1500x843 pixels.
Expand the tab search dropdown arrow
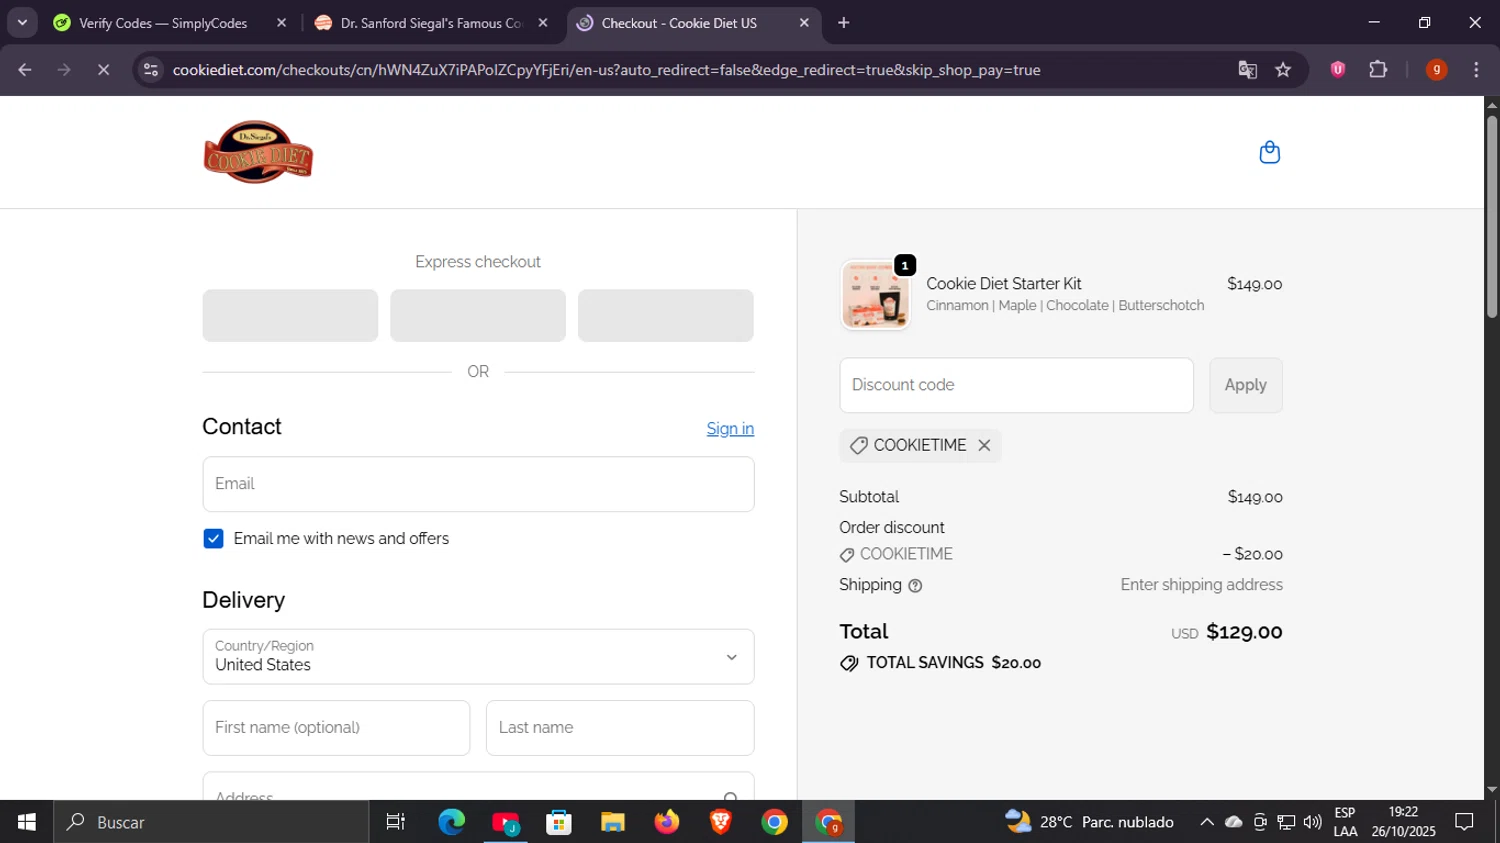click(x=22, y=22)
